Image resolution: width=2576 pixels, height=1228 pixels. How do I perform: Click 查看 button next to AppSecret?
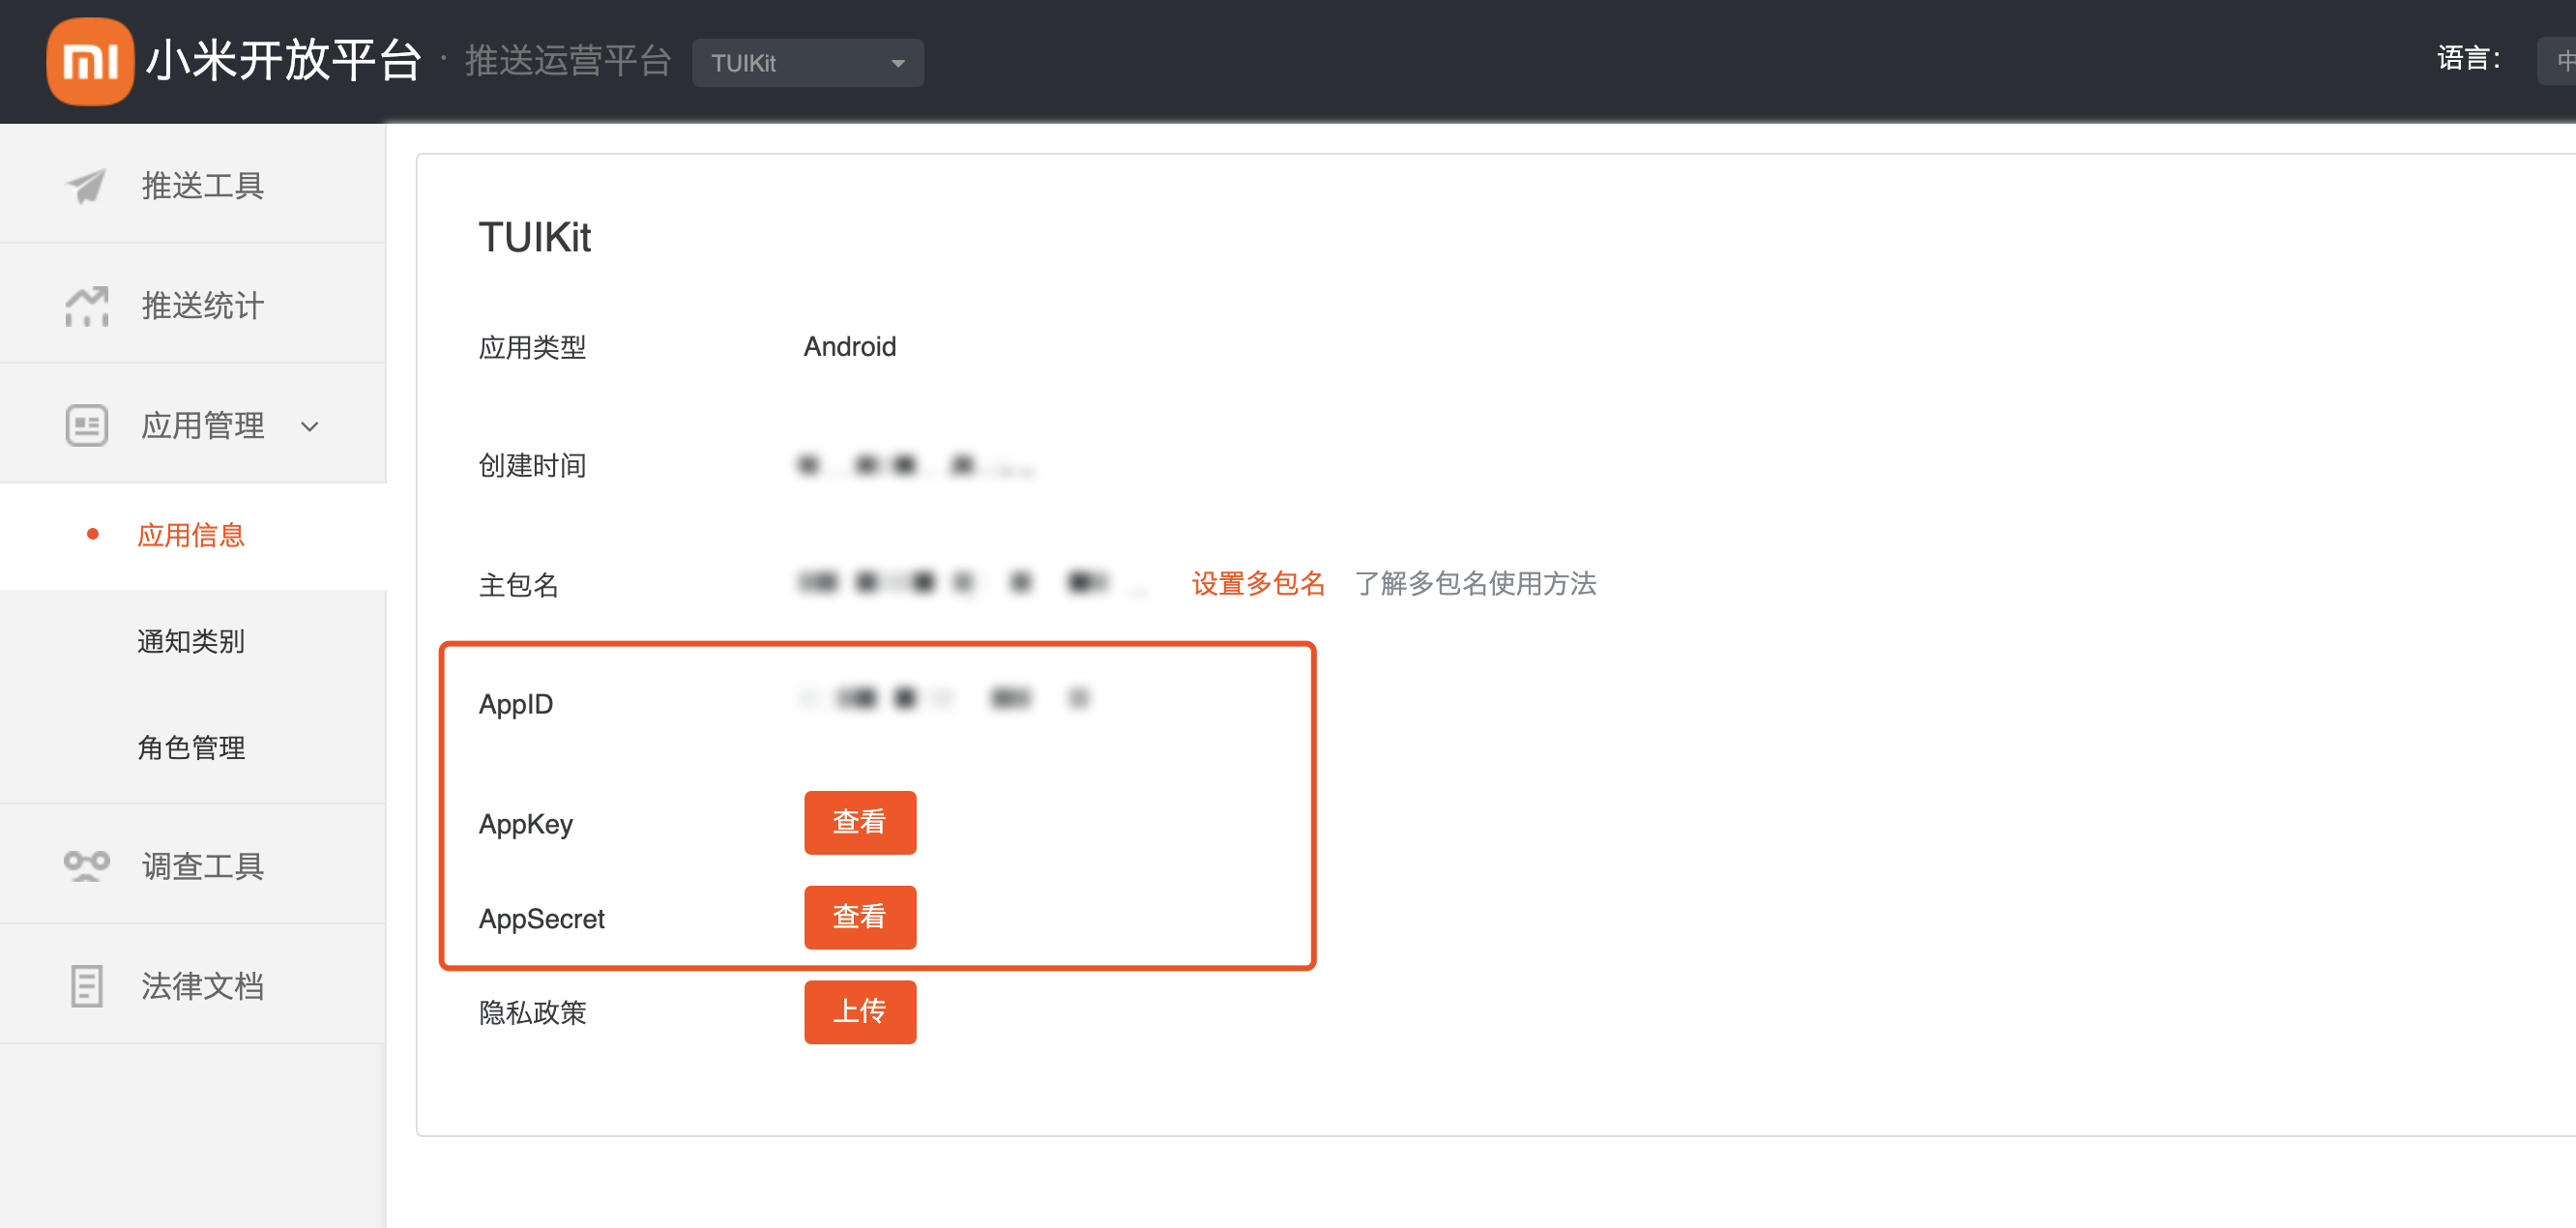(x=859, y=917)
